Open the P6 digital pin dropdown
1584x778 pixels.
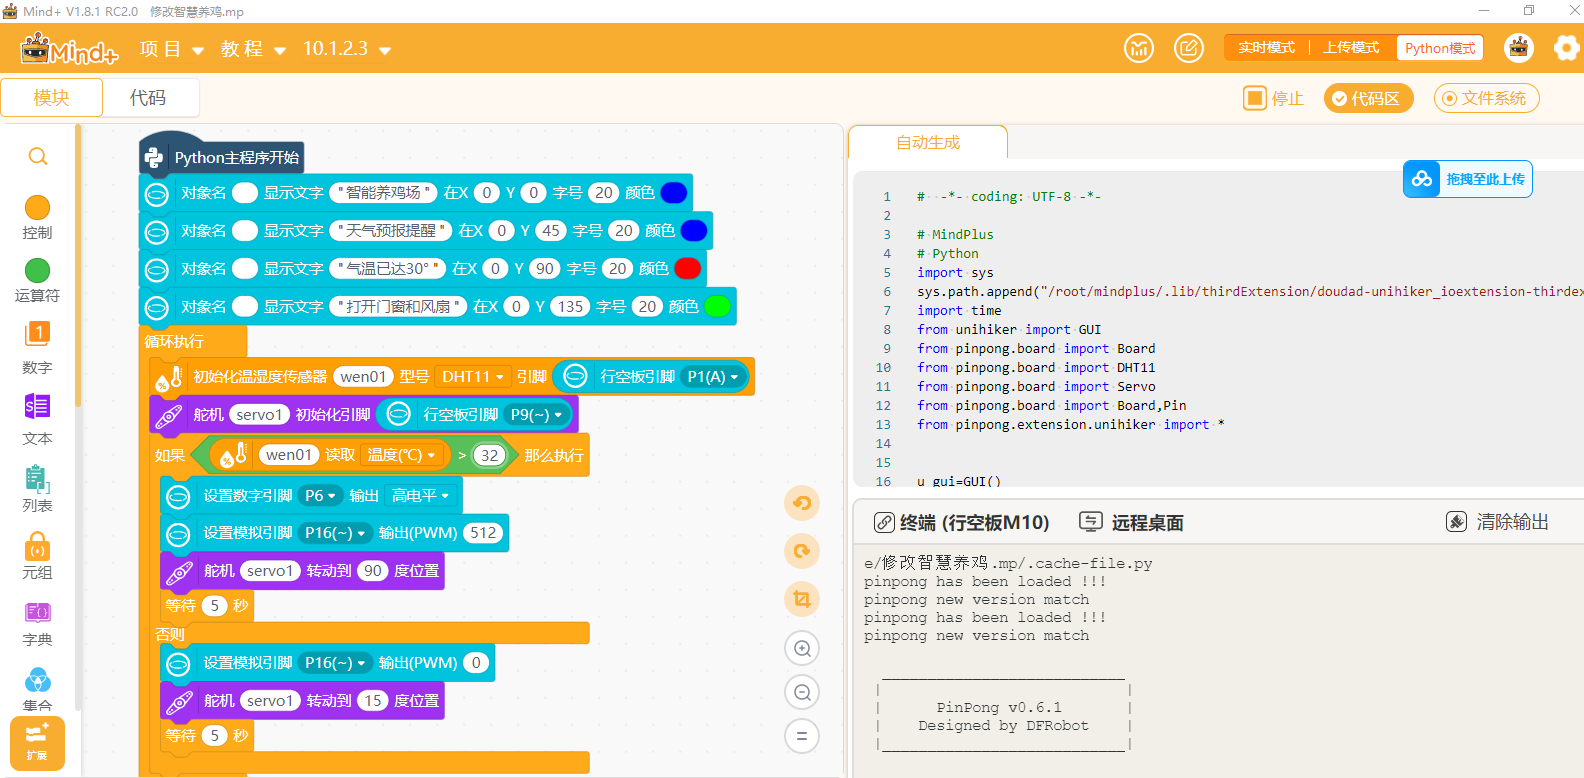point(320,495)
